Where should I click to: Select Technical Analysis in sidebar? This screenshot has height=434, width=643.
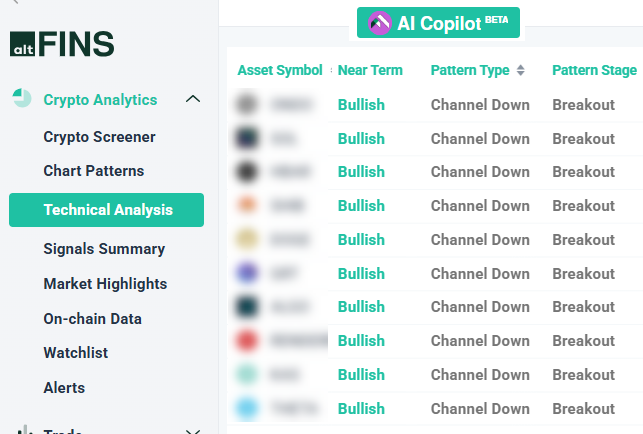[x=107, y=210]
